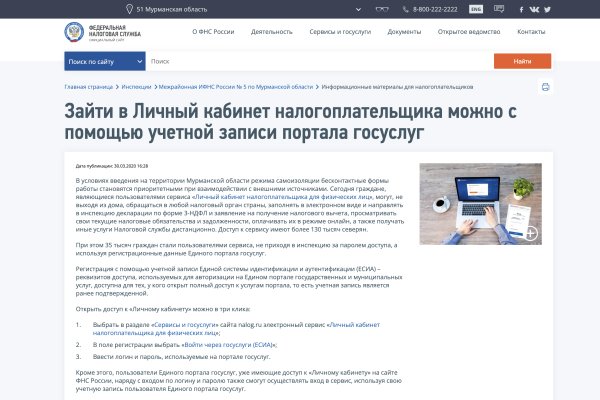Click the article photo with laptop
The height and width of the screenshot is (400, 600).
(x=480, y=205)
